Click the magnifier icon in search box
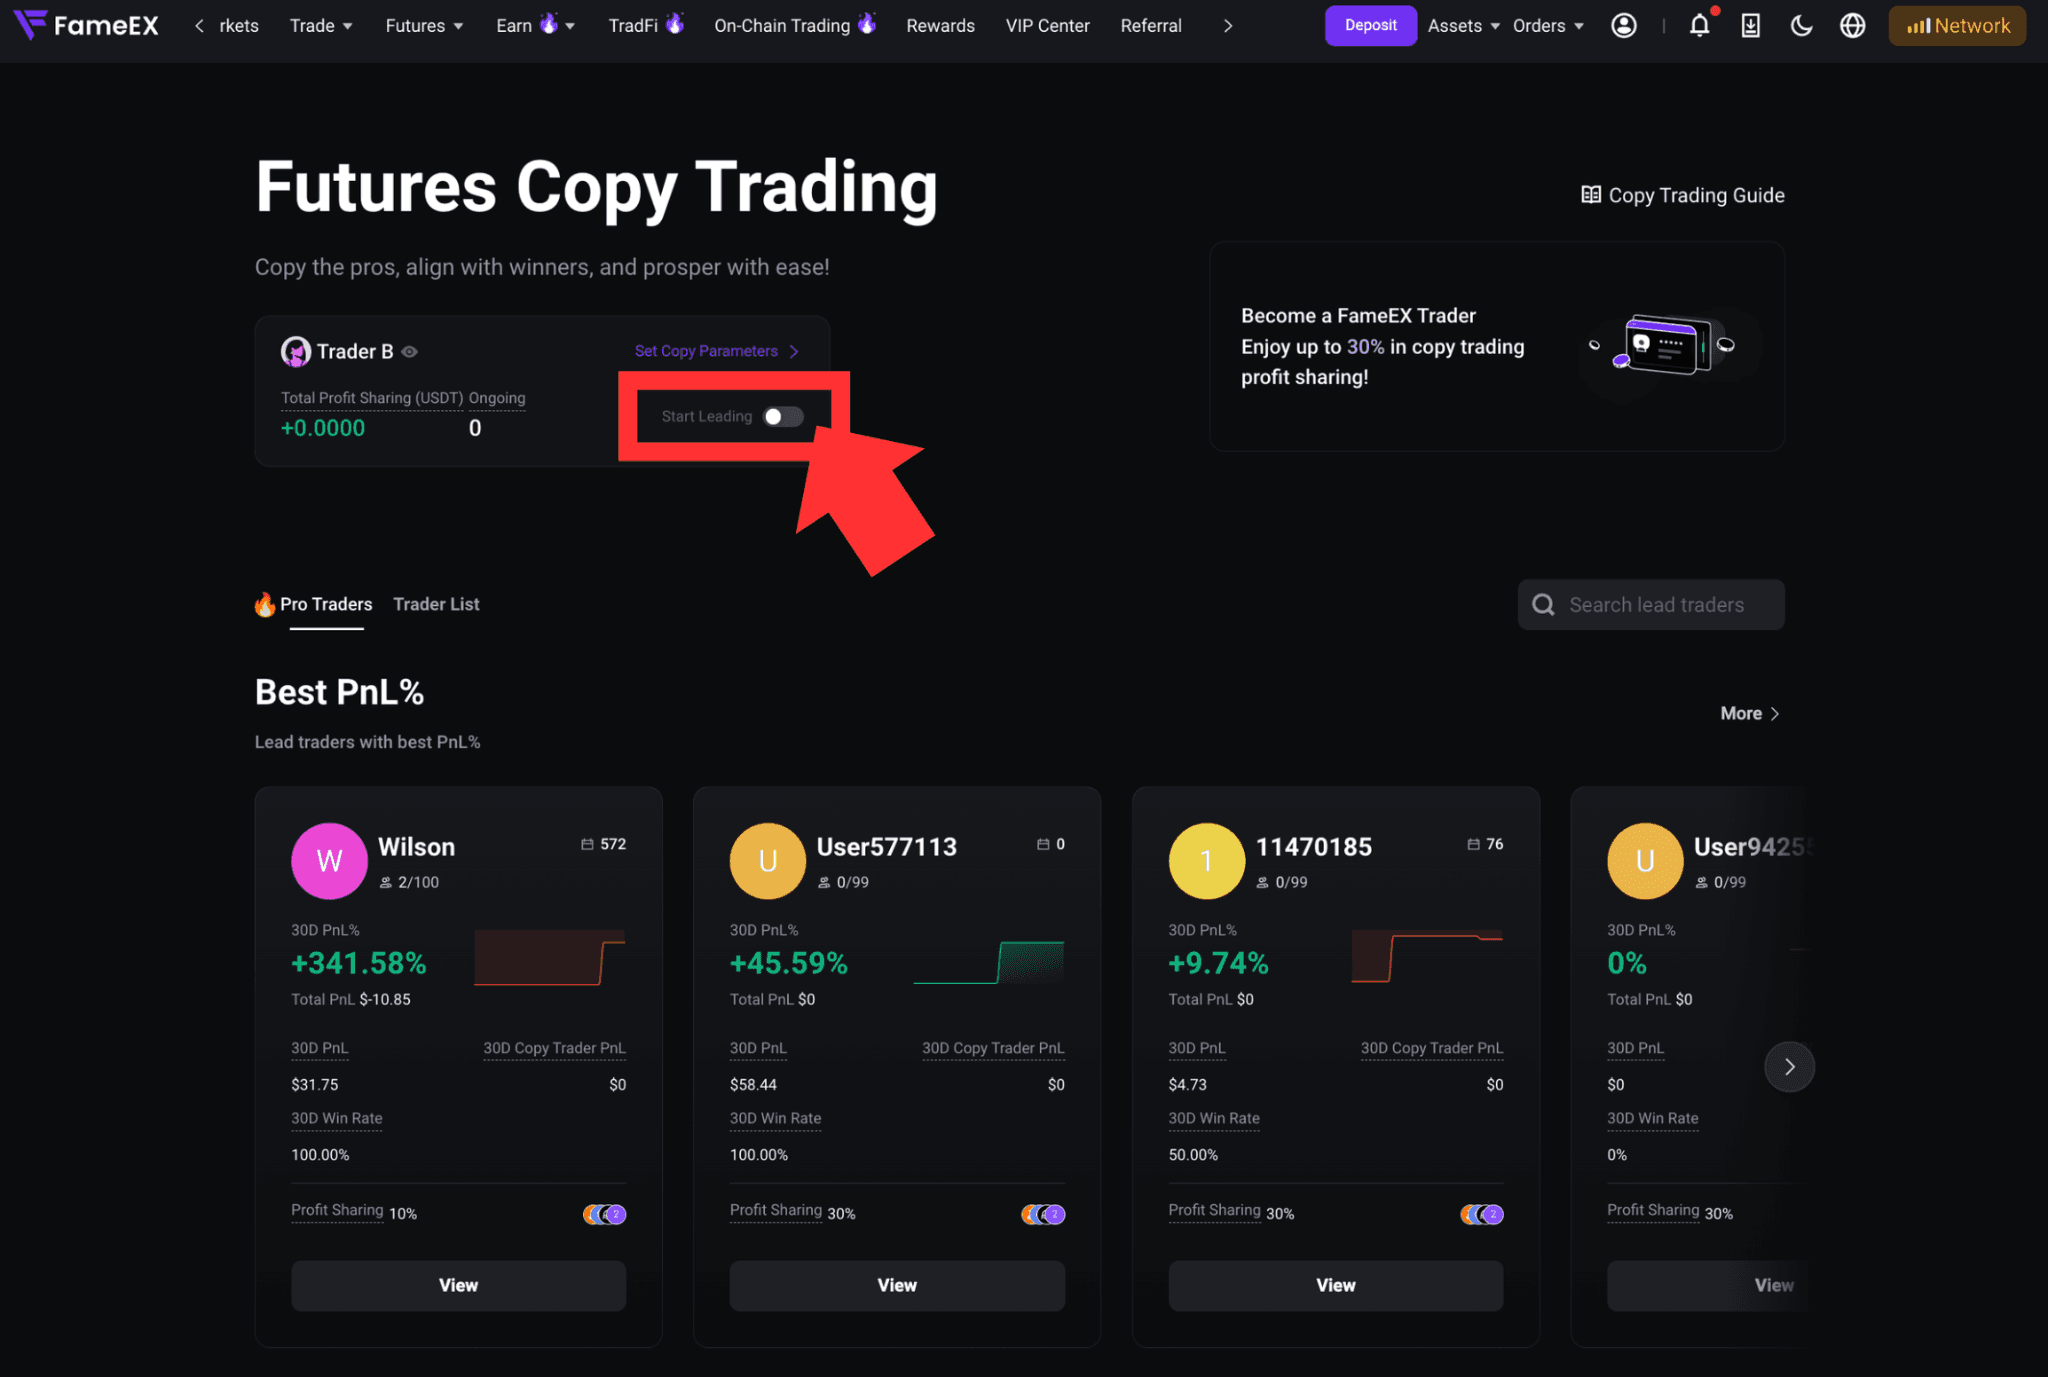The image size is (2048, 1377). coord(1543,605)
